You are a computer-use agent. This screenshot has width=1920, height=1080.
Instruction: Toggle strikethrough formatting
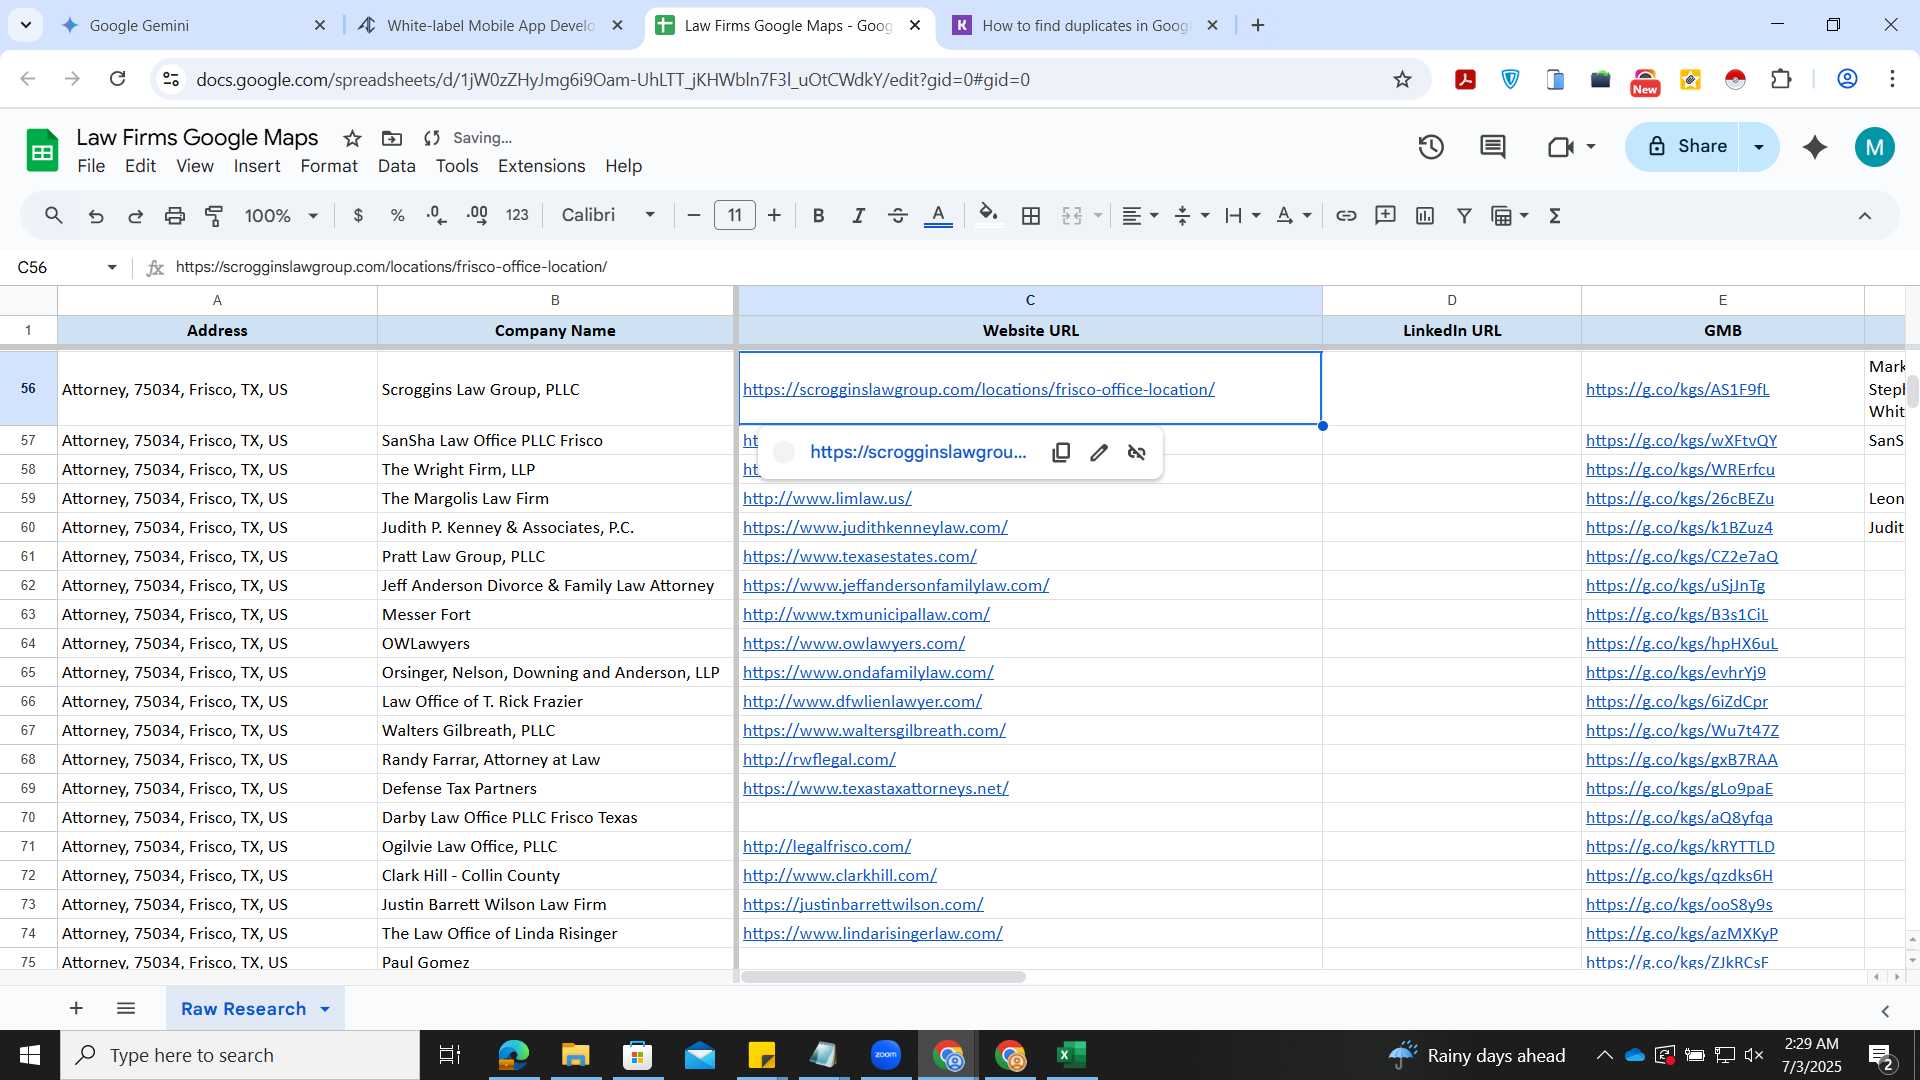pos(898,215)
